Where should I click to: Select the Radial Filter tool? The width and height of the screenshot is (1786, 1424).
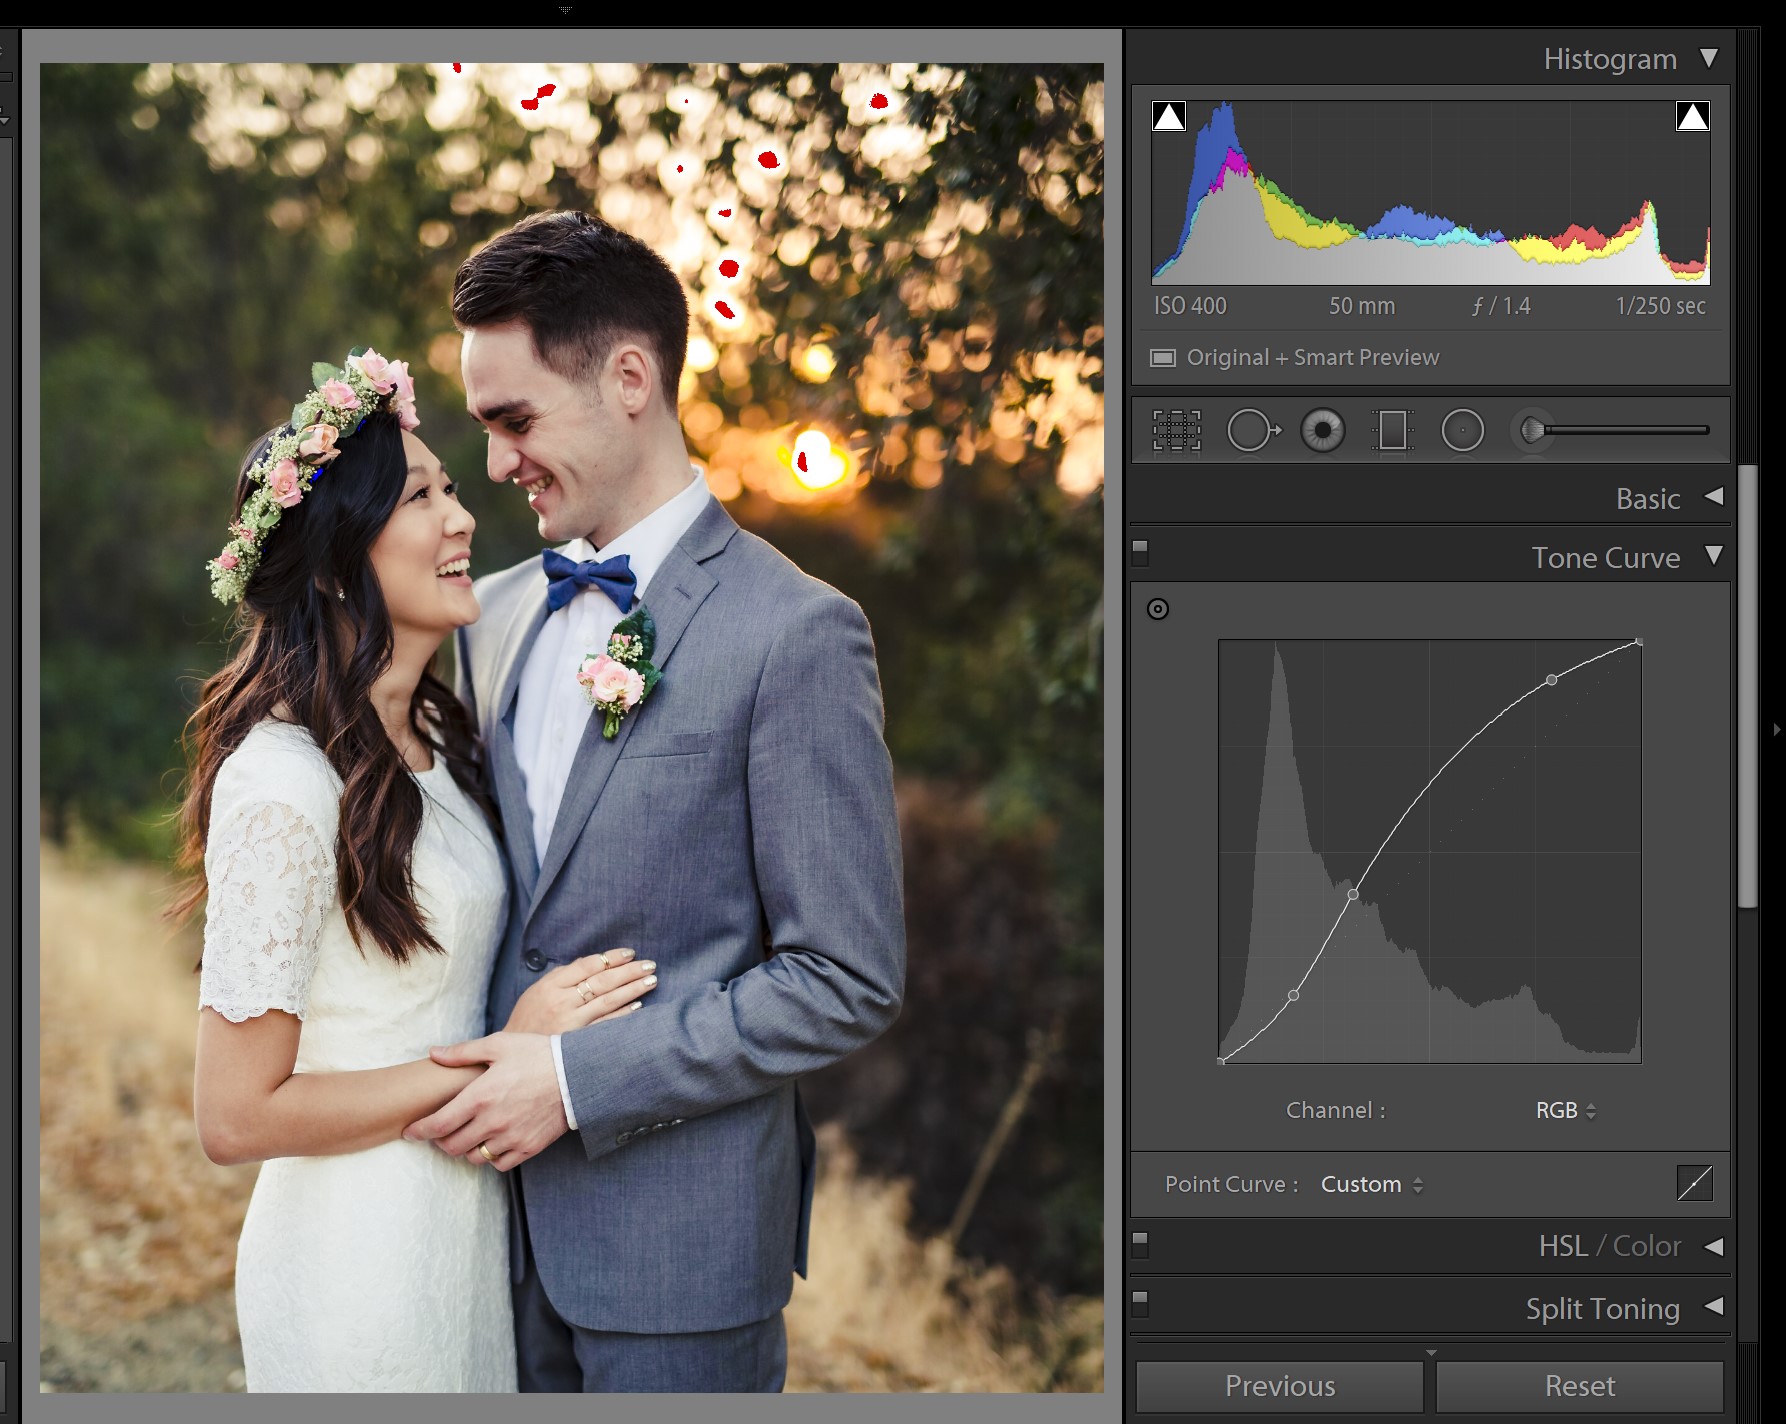click(1462, 431)
